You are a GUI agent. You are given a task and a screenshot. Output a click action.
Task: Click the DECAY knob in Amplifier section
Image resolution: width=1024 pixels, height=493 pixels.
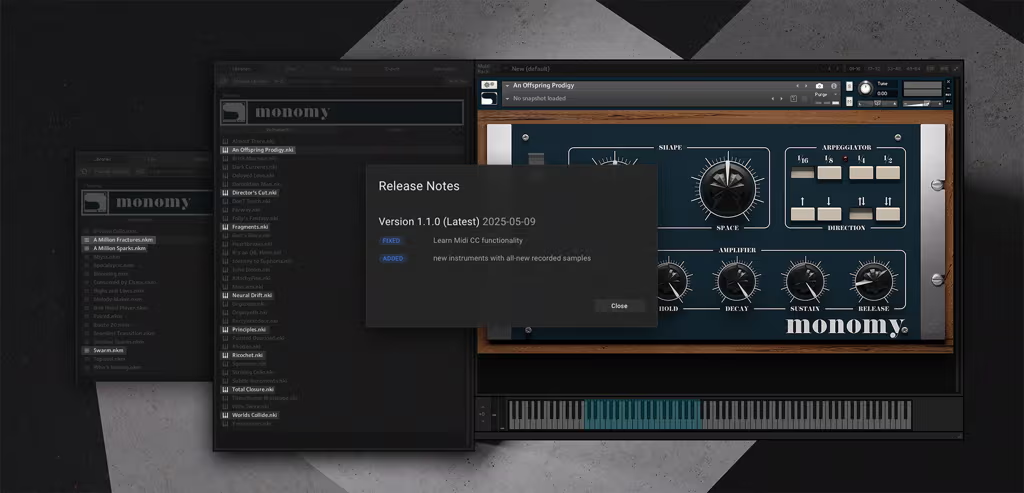[x=738, y=282]
